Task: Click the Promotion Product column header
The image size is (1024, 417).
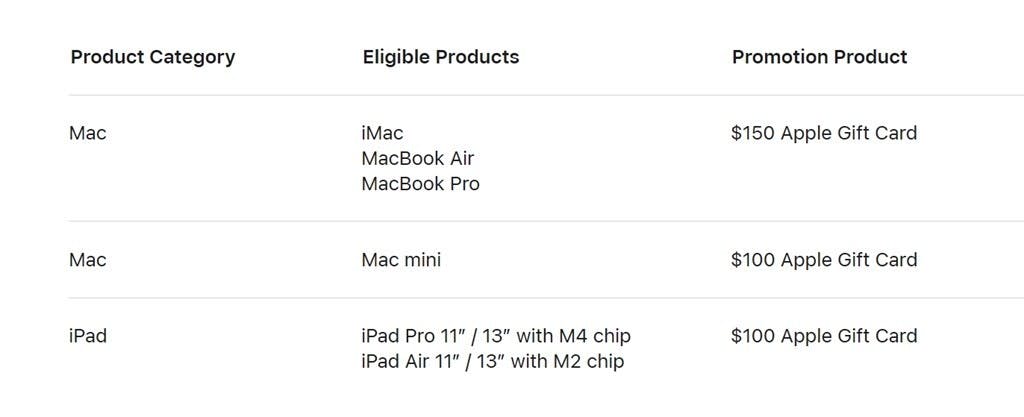Action: [820, 57]
